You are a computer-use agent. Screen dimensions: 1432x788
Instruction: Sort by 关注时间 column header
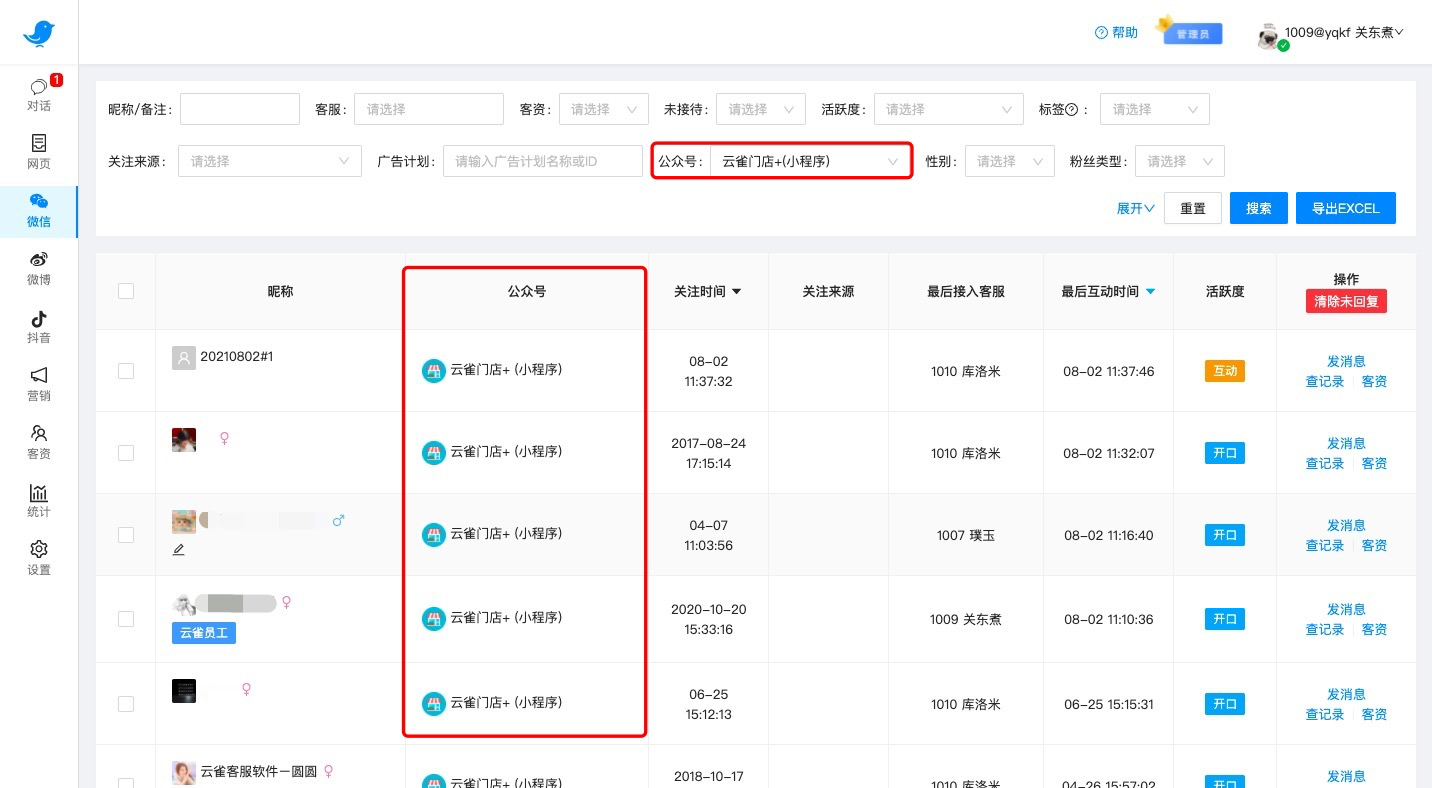[x=707, y=292]
